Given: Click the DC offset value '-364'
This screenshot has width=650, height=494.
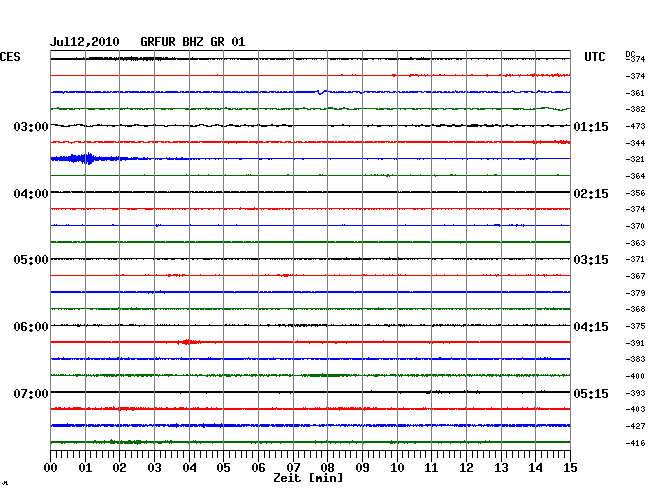Looking at the screenshot, I should pyautogui.click(x=635, y=177).
